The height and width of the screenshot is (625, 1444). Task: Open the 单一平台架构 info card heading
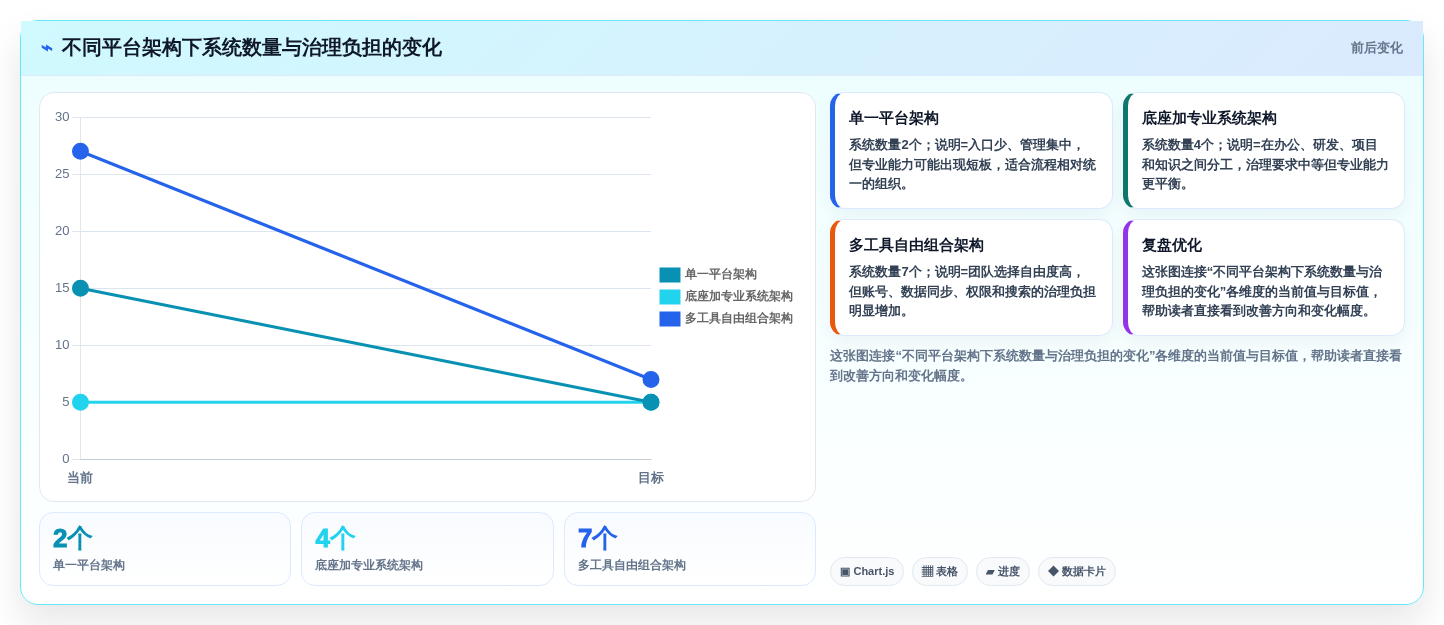[894, 118]
